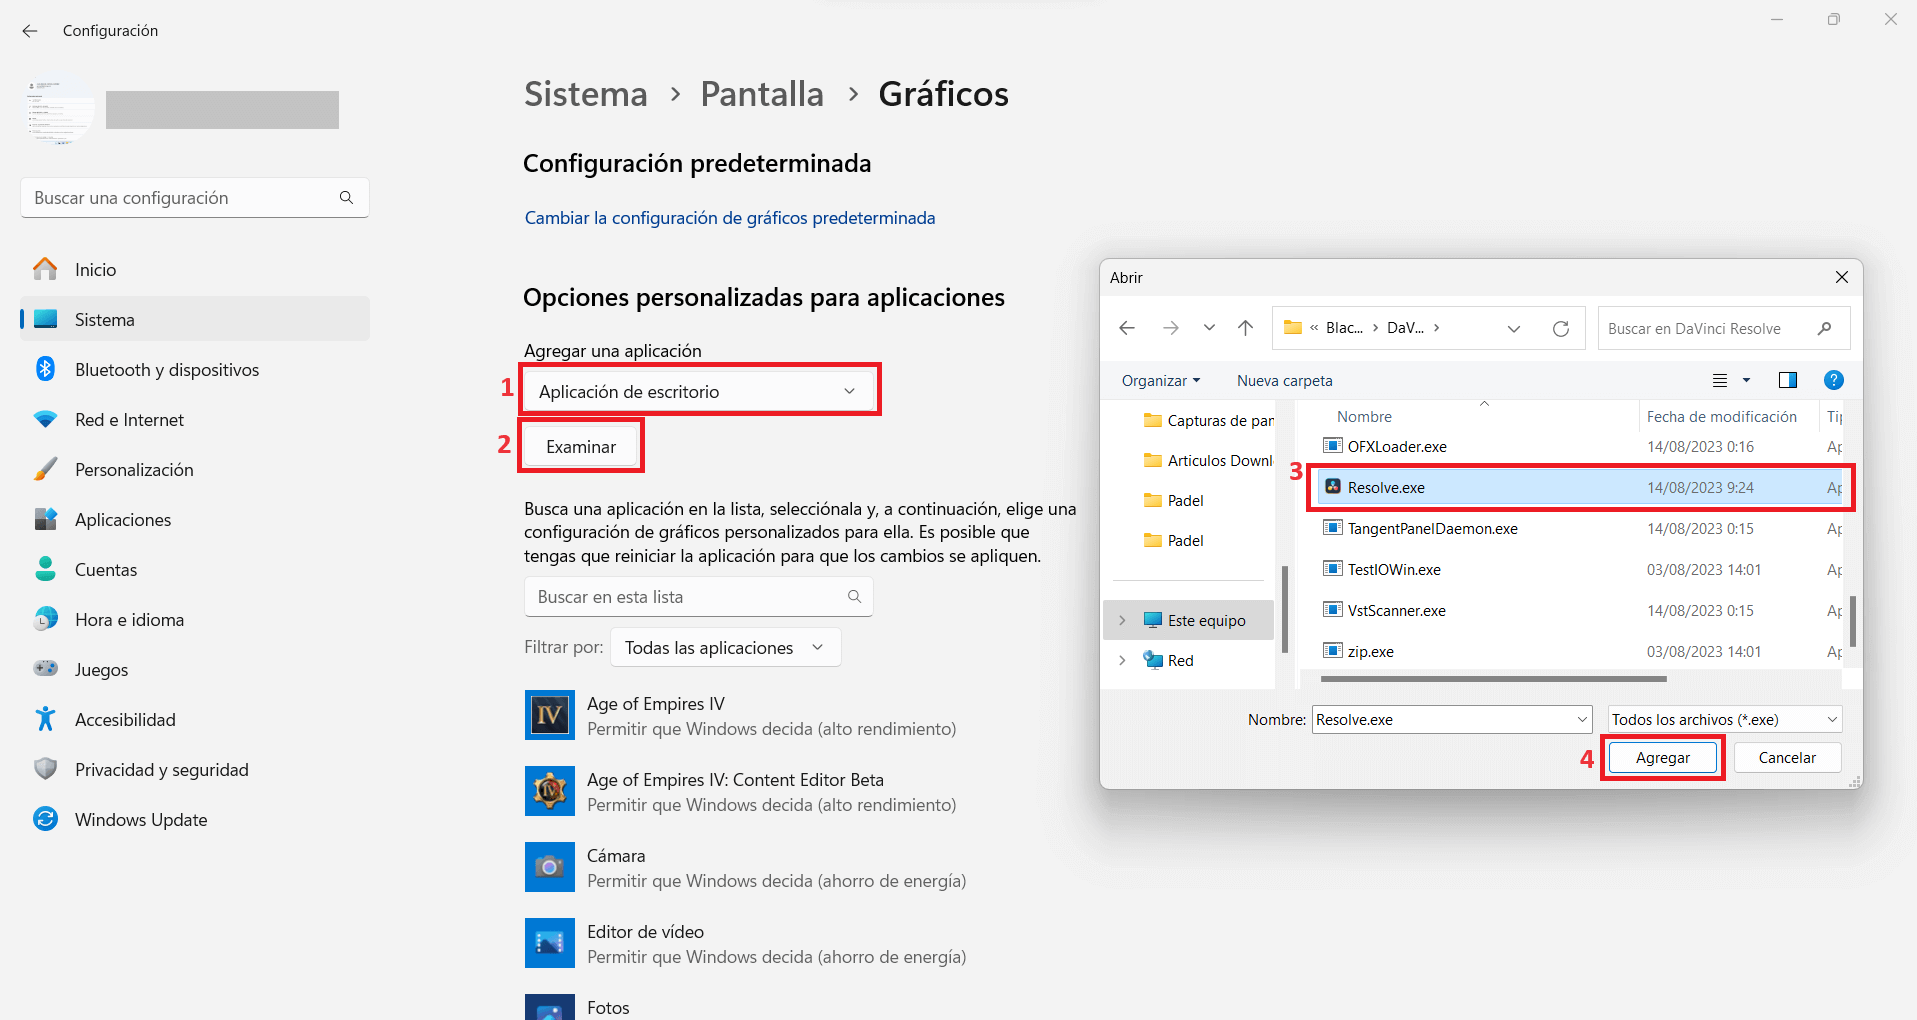The height and width of the screenshot is (1020, 1917).
Task: Open Cambiar la configuración de gráficos predeterminada
Action: click(730, 218)
